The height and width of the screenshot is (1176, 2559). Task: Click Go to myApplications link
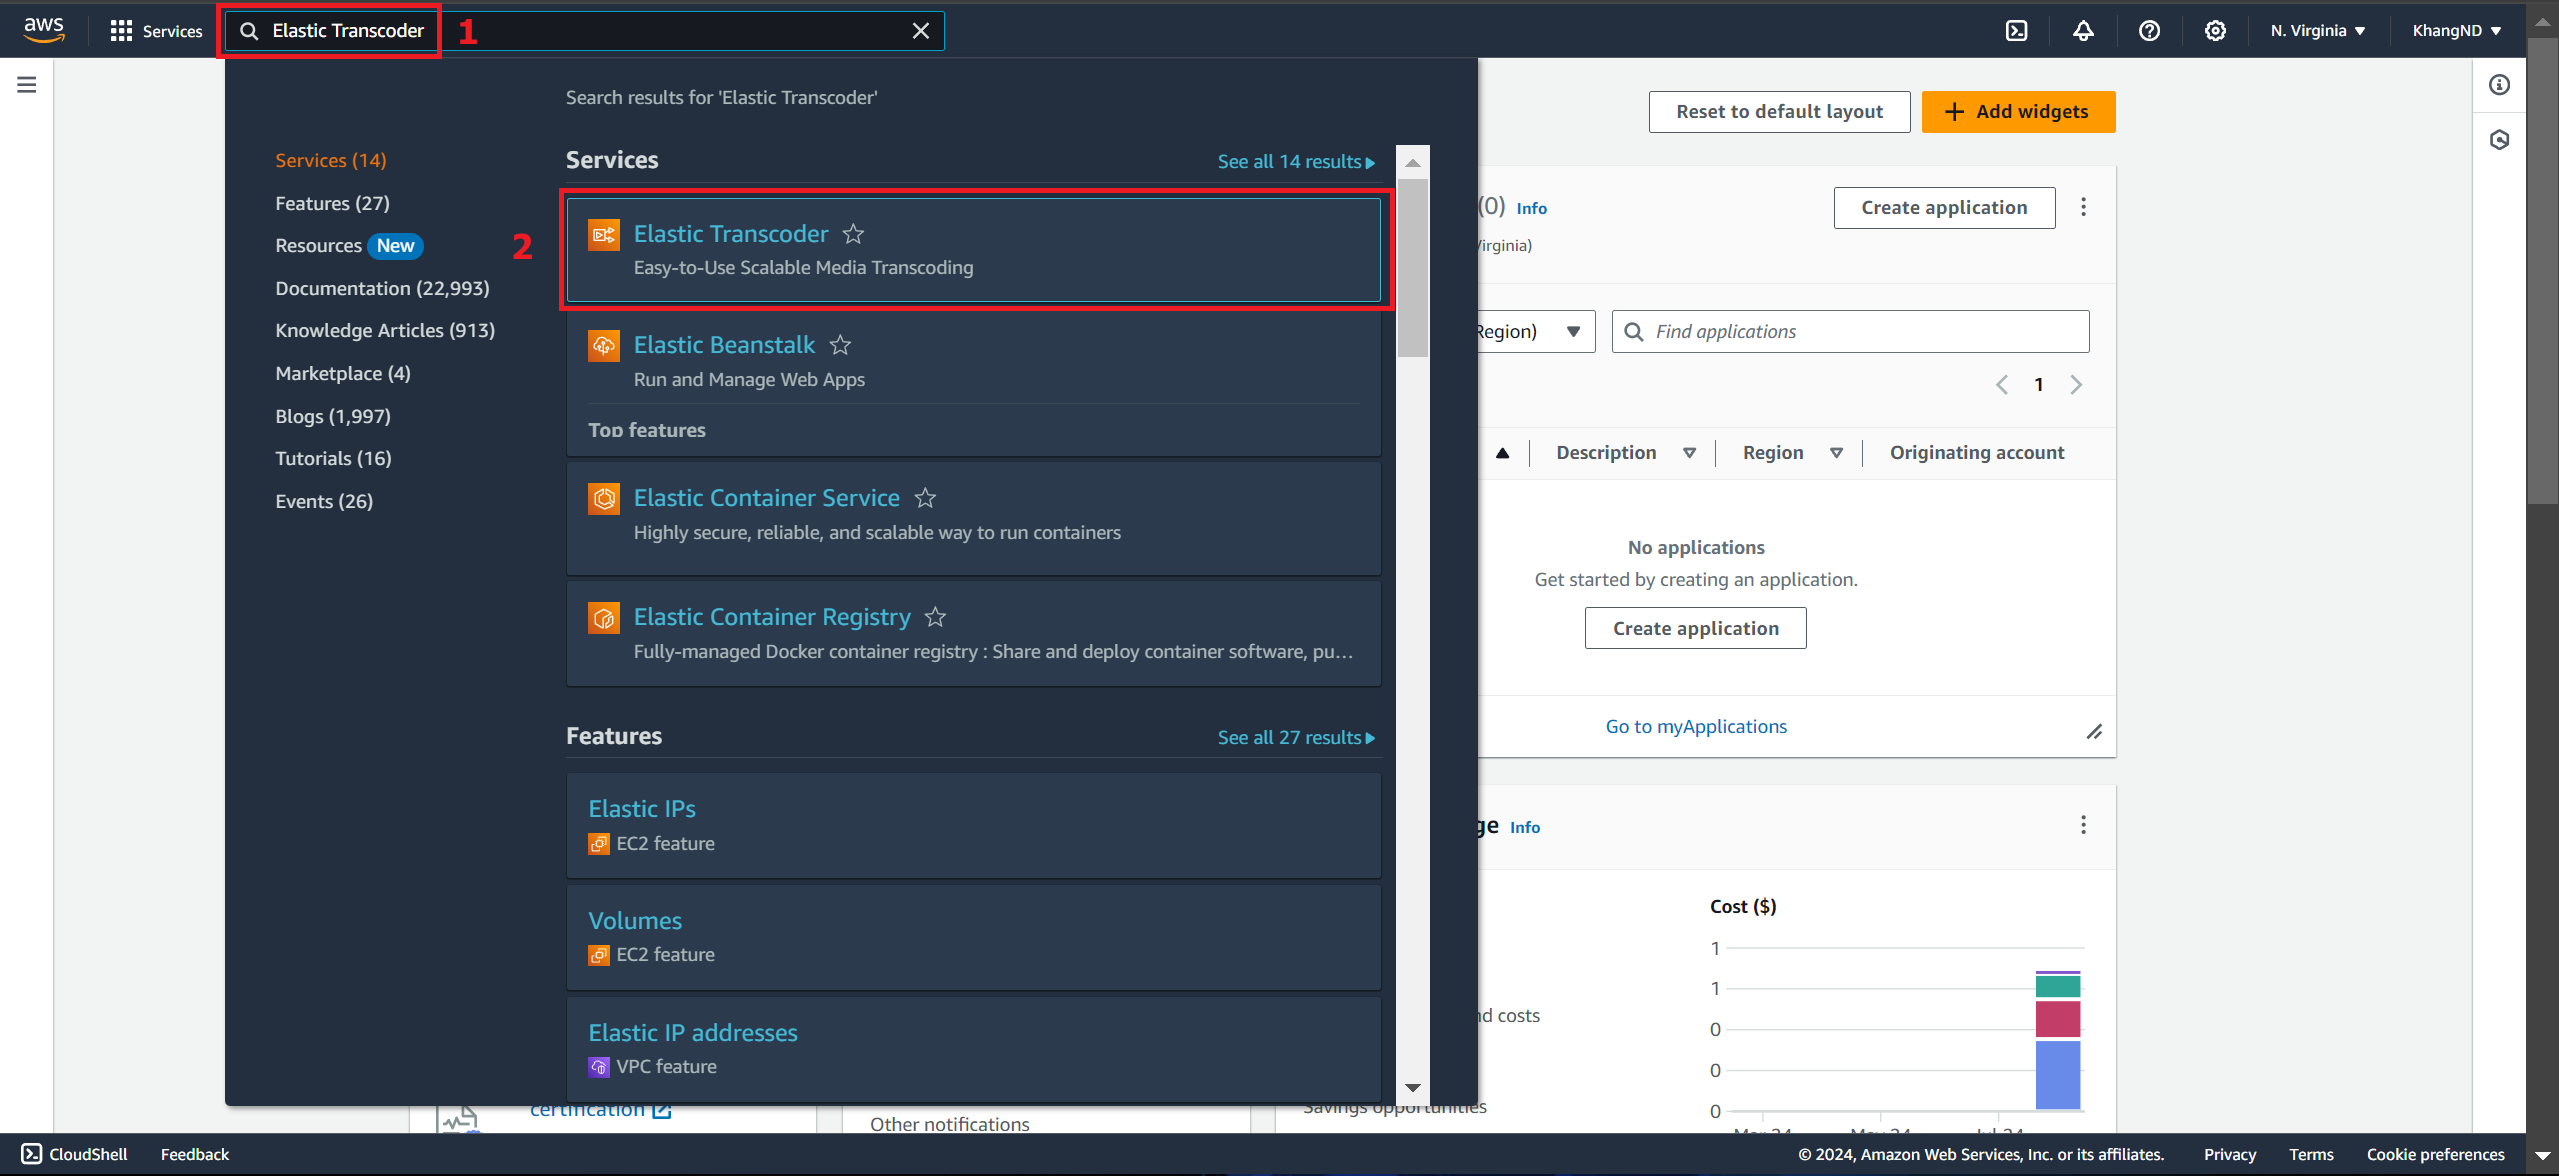click(1696, 727)
